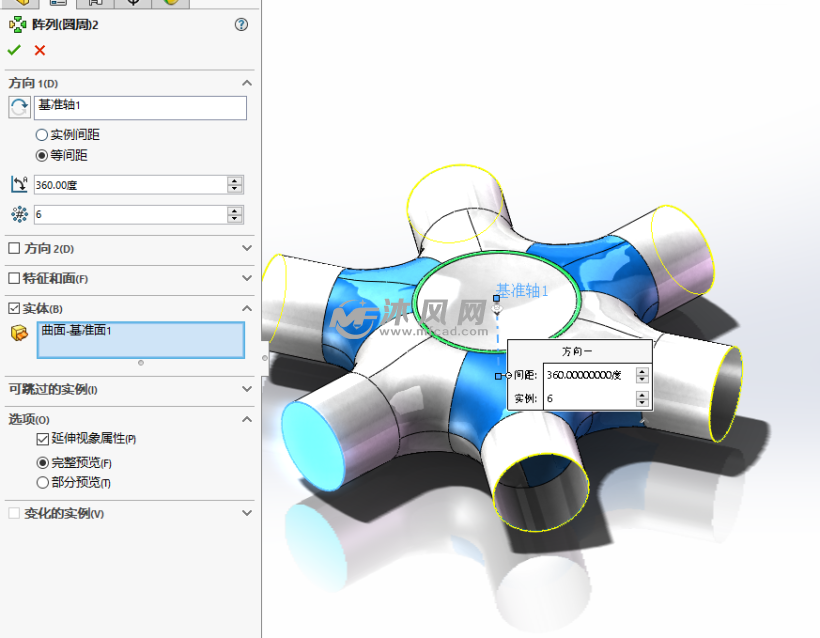Viewport: 820px width, 638px height.
Task: Decrease 实例 value in callout
Action: click(x=642, y=402)
